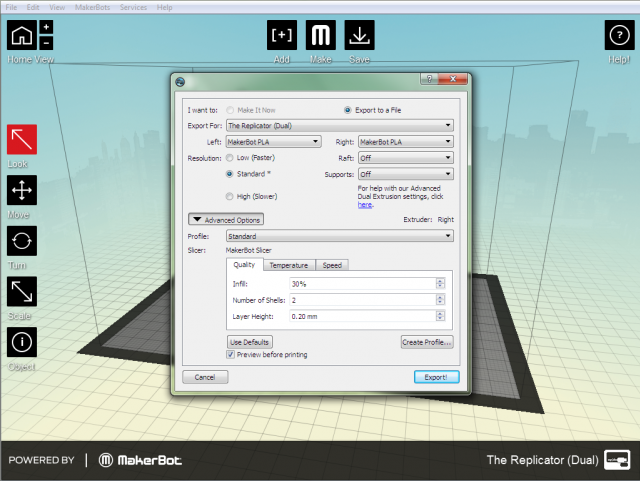Click the Infill 30% input field
The image size is (640, 481).
(363, 283)
